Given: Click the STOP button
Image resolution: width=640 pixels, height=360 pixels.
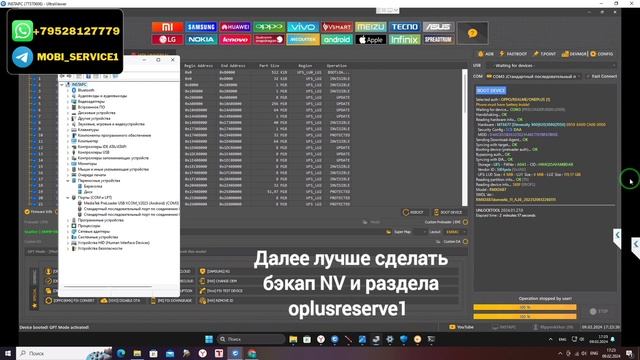Looking at the screenshot, I should (x=599, y=311).
